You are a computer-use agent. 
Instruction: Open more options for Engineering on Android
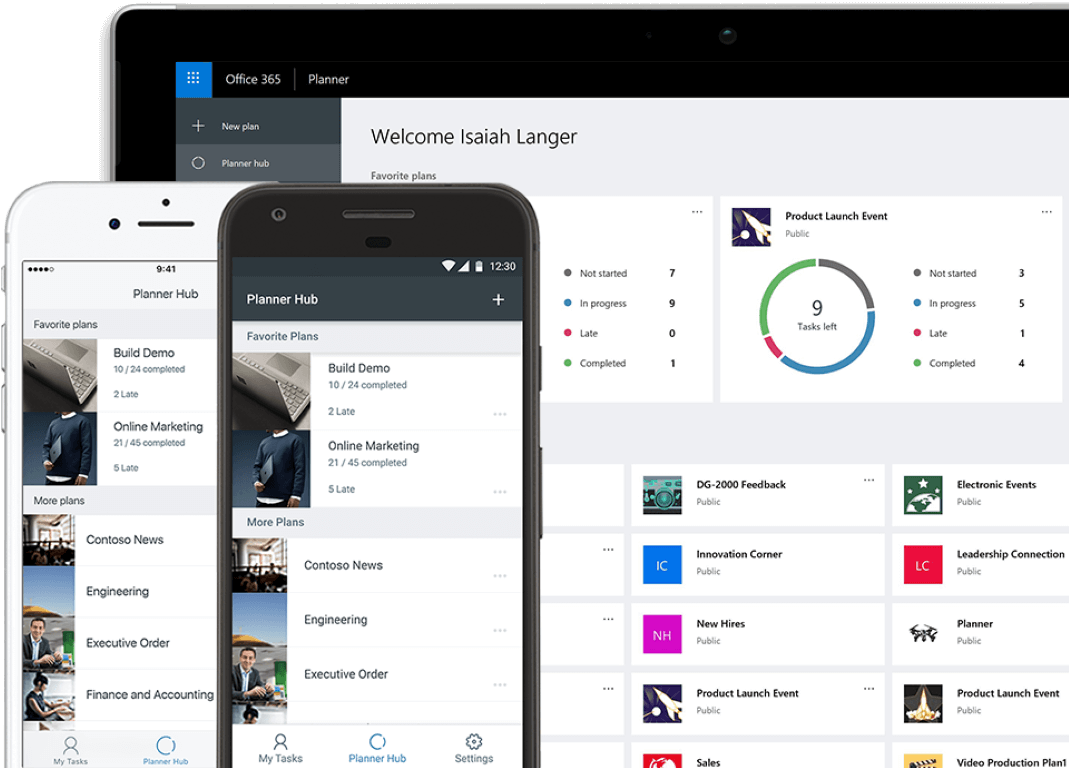500,631
